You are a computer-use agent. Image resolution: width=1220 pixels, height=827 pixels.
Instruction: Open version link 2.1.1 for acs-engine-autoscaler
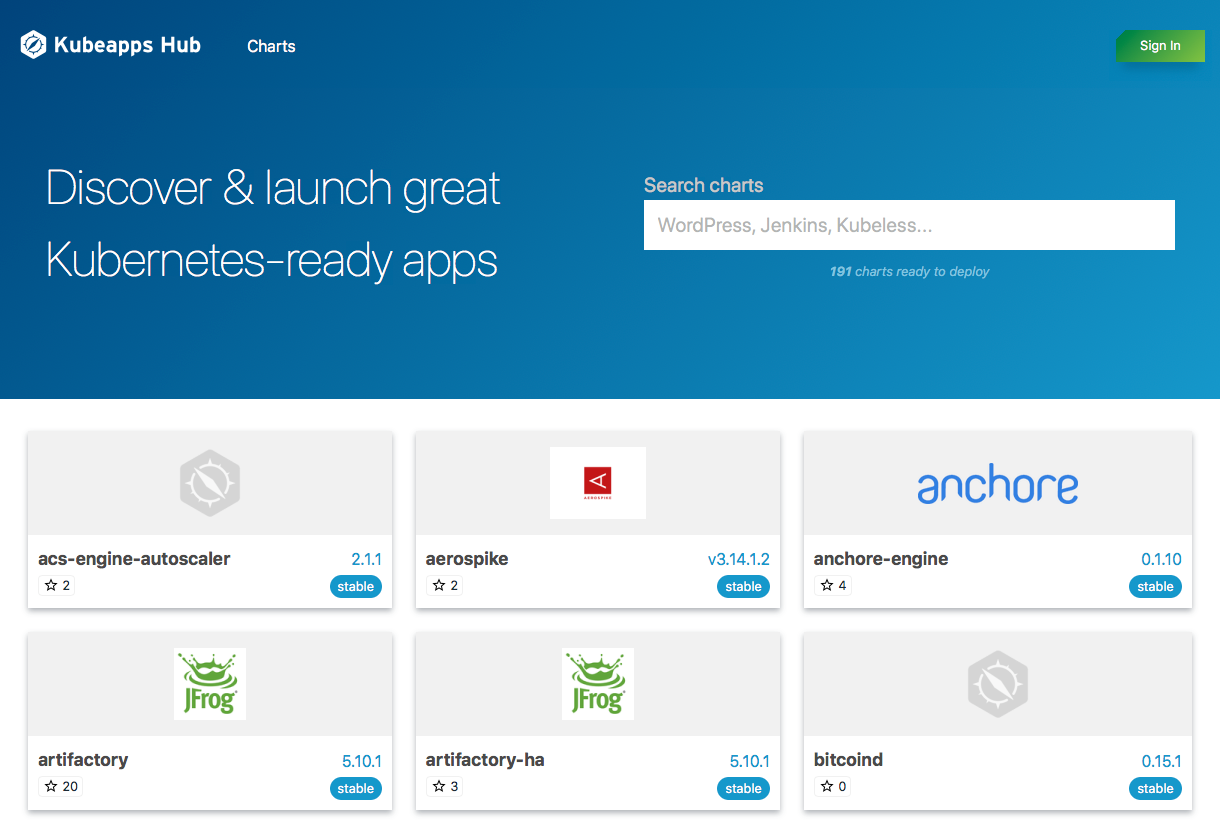[x=366, y=558]
